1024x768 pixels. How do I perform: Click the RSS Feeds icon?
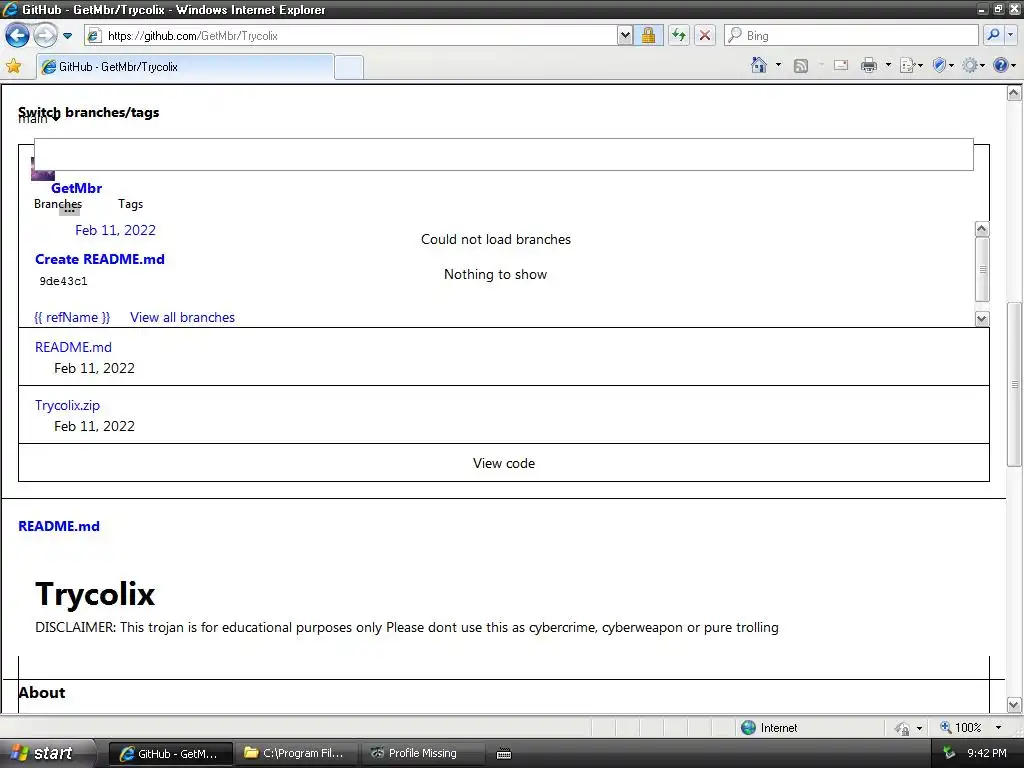(801, 65)
